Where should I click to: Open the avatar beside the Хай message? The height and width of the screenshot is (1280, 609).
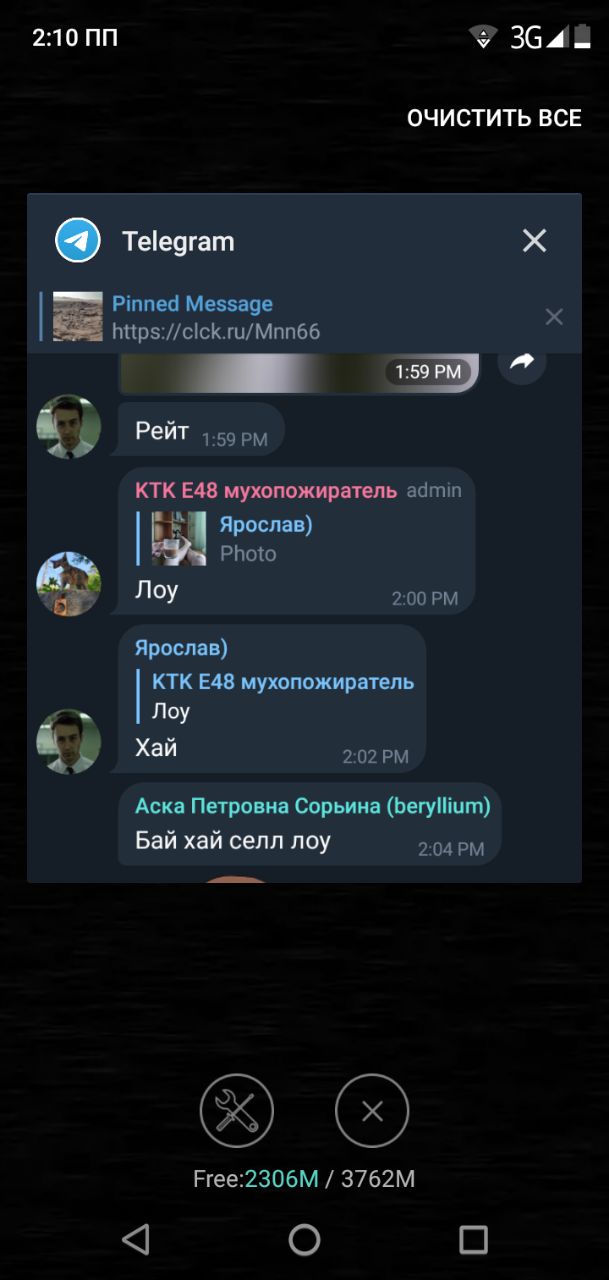tap(69, 742)
